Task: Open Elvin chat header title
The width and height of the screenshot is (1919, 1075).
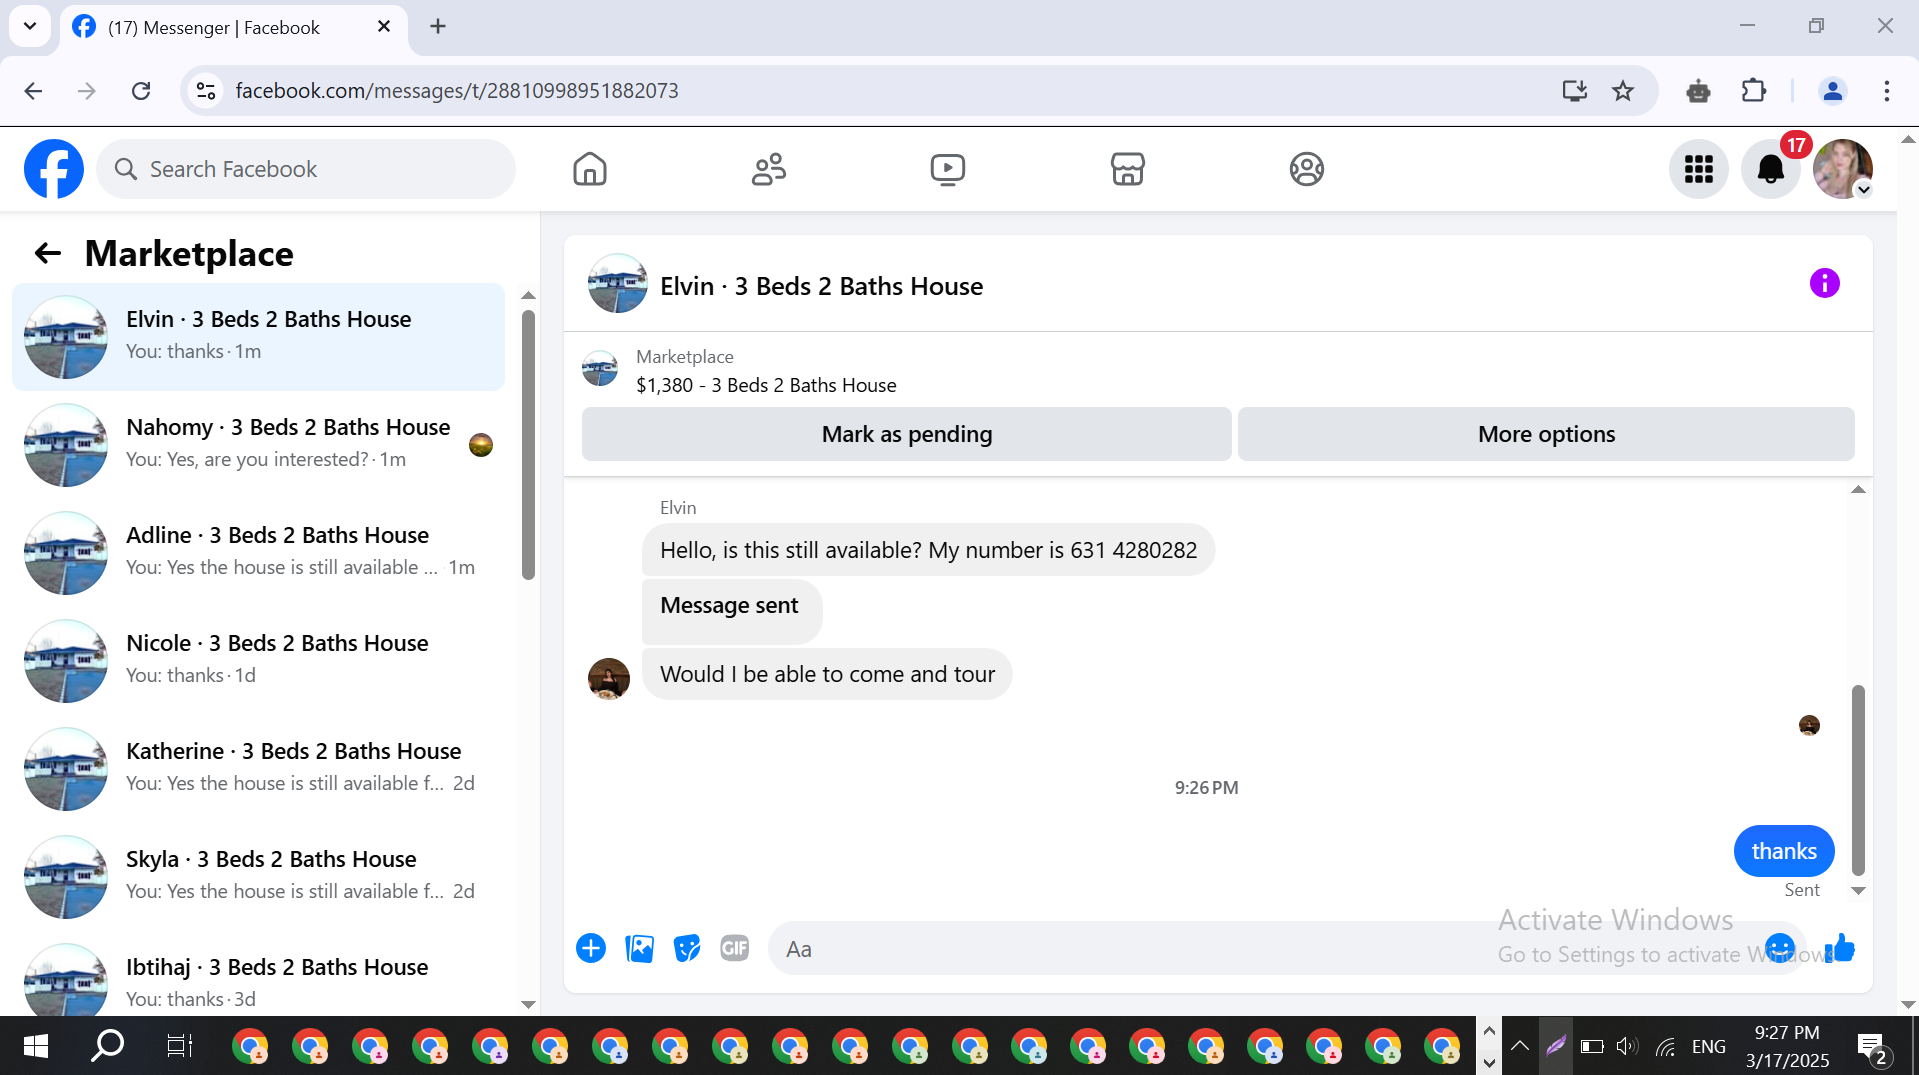Action: pyautogui.click(x=821, y=286)
